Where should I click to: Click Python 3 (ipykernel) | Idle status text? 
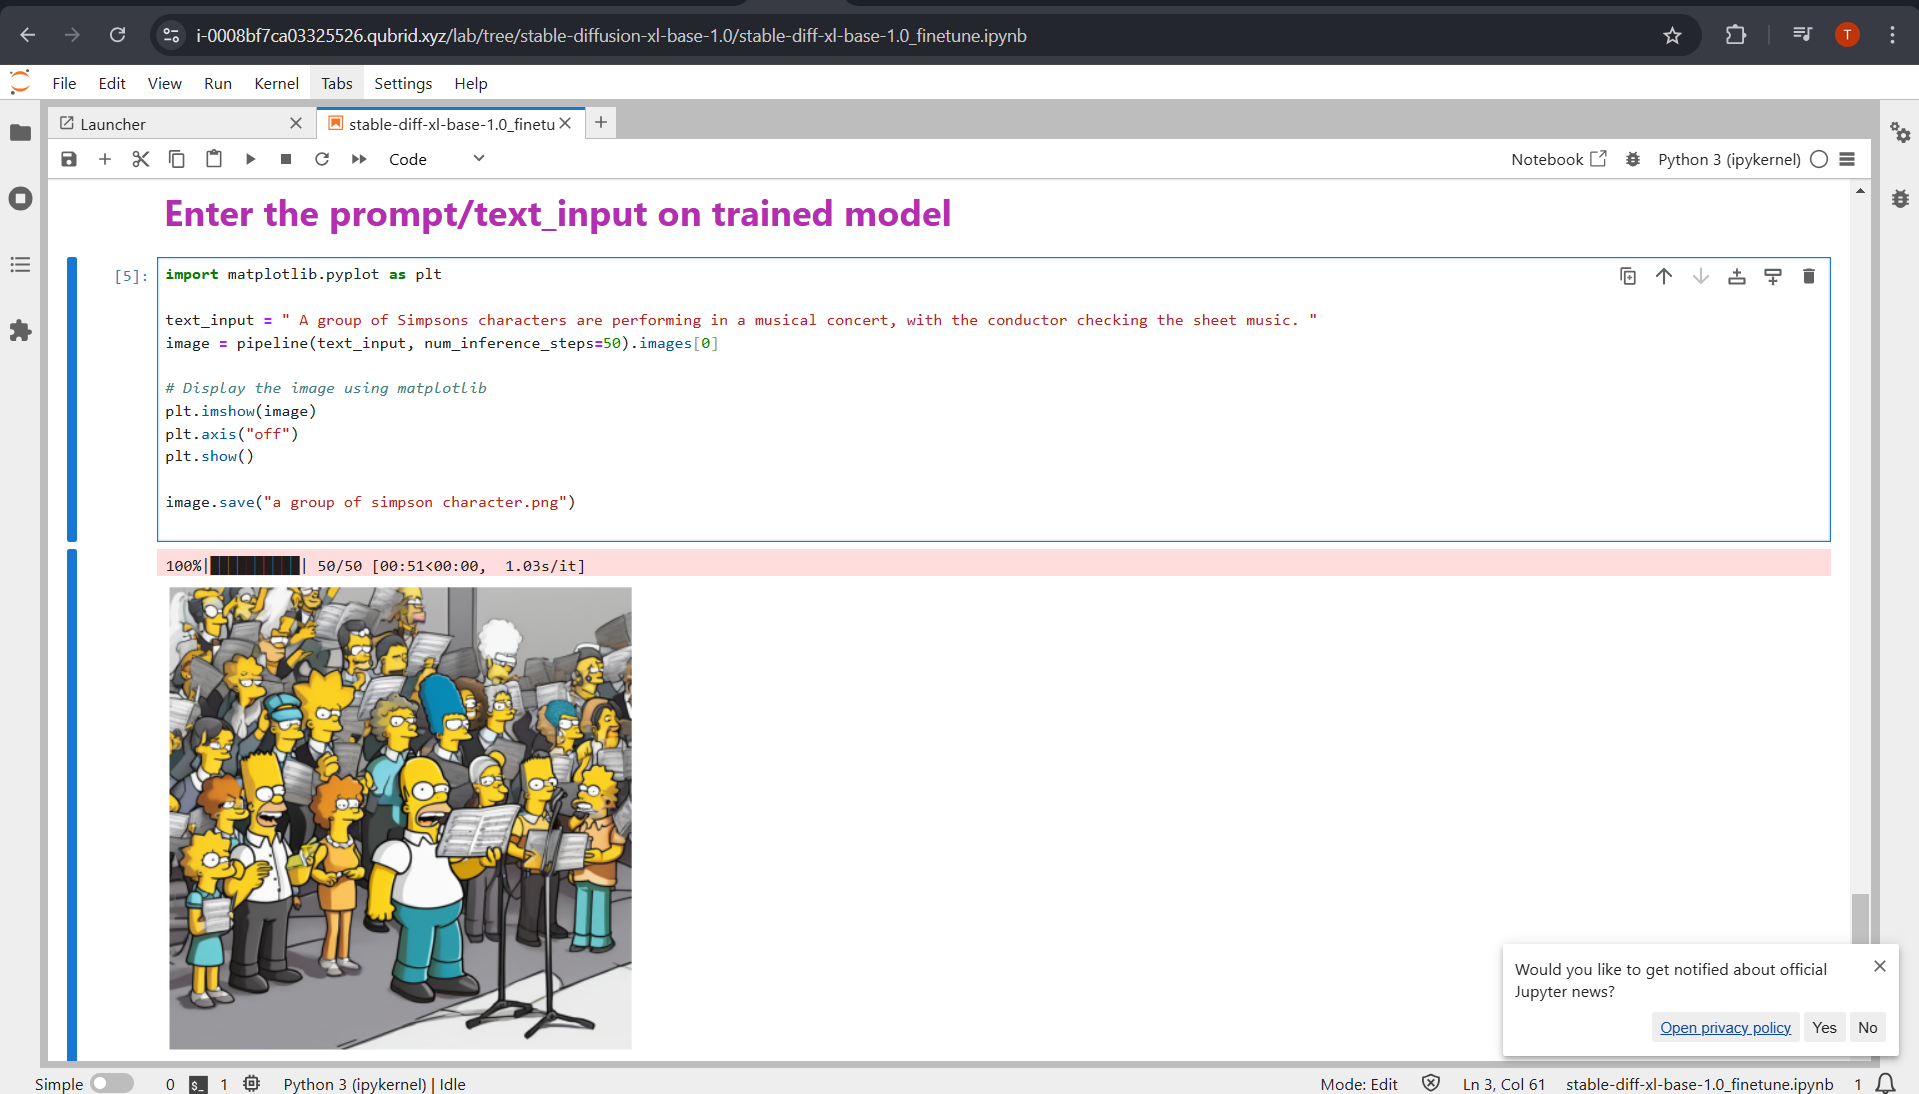tap(374, 1084)
